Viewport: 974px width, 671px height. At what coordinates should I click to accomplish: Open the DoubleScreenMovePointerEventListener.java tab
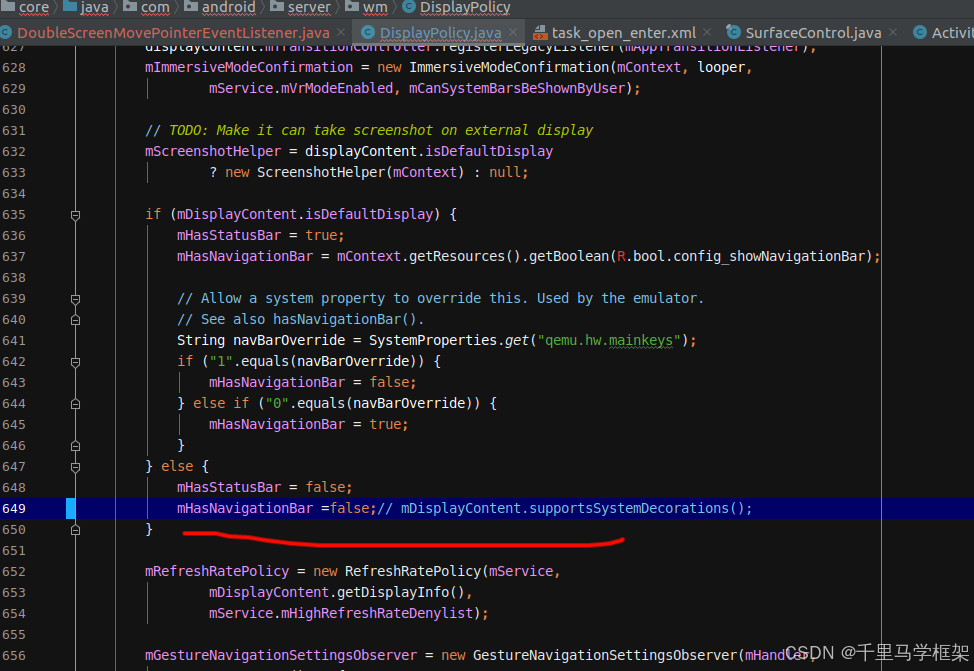173,32
